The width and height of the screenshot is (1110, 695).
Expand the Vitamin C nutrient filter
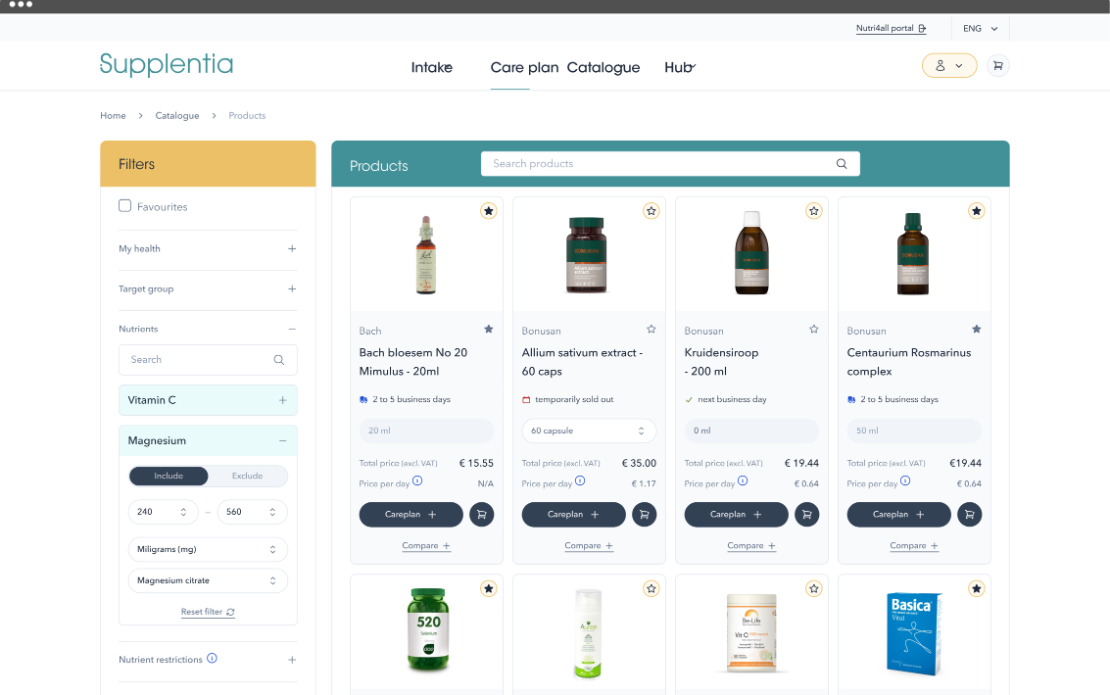(282, 400)
